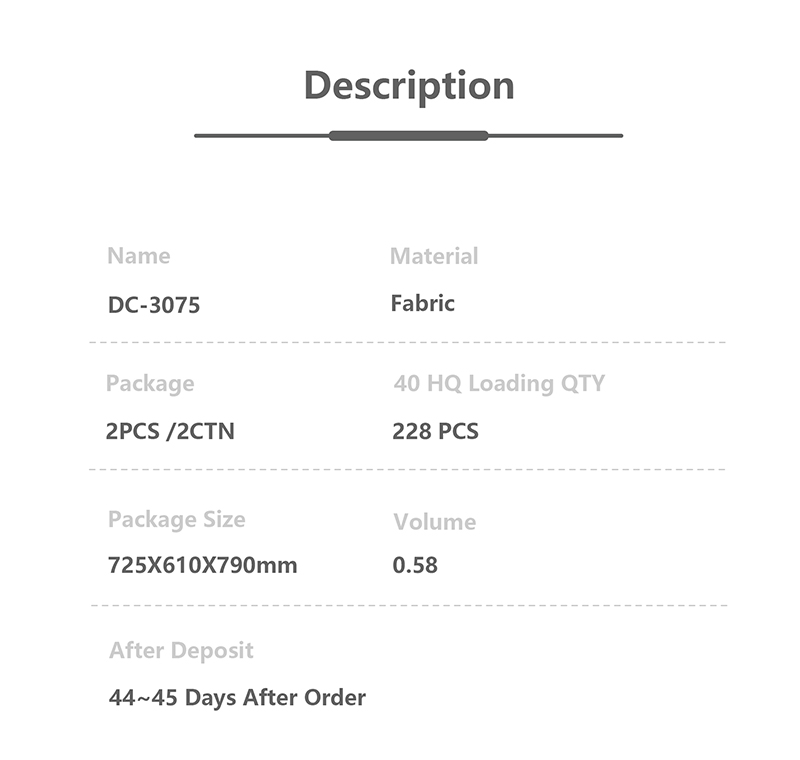Click the Description heading
Viewport: 800px width, 760px height.
pyautogui.click(x=408, y=85)
